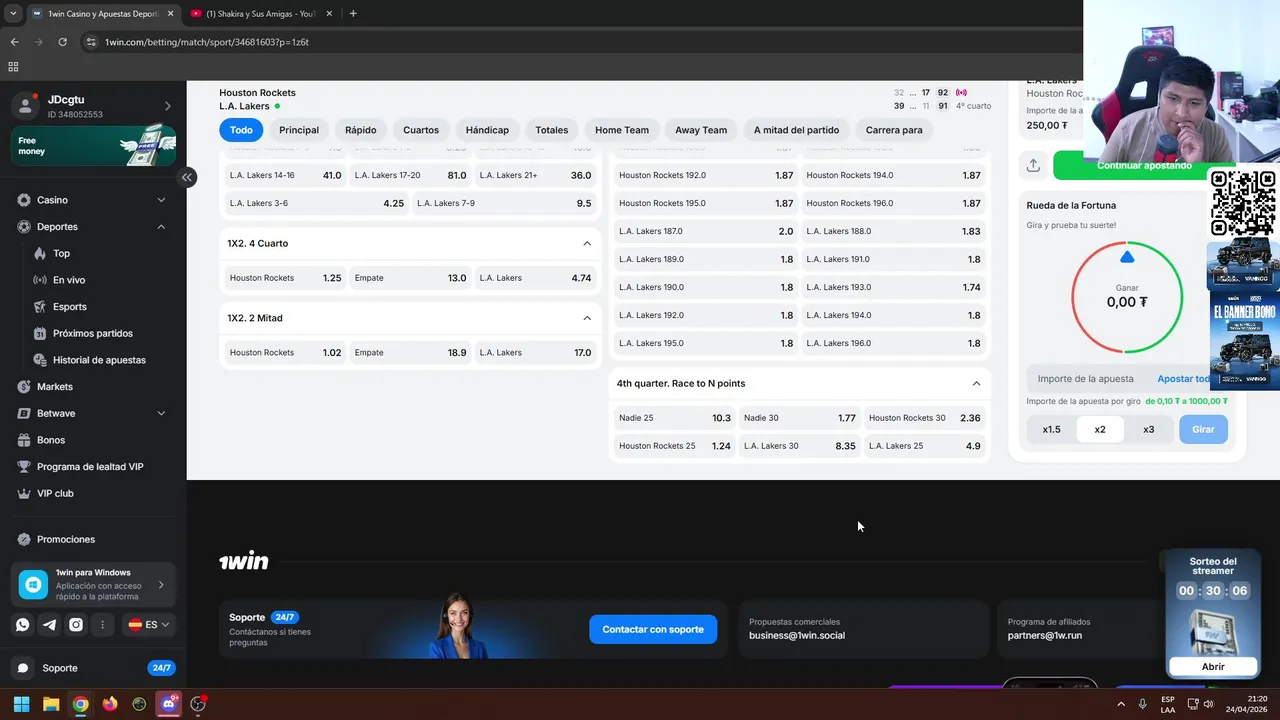The width and height of the screenshot is (1280, 720).
Task: Select Away Team filter tab
Action: [701, 130]
